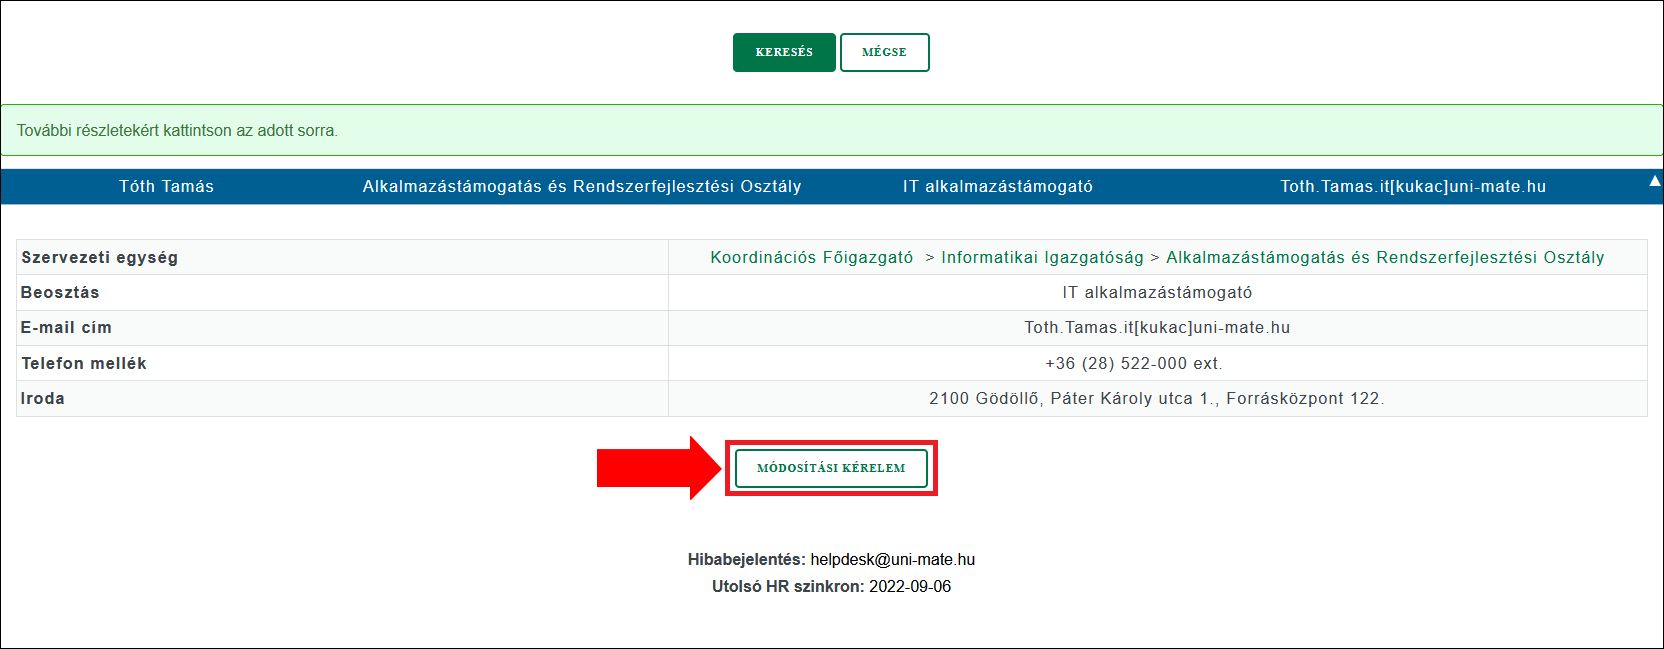Open the MÓDOSÍTÁSI KÉRELEM modification request
1664x649 pixels.
[x=831, y=468]
